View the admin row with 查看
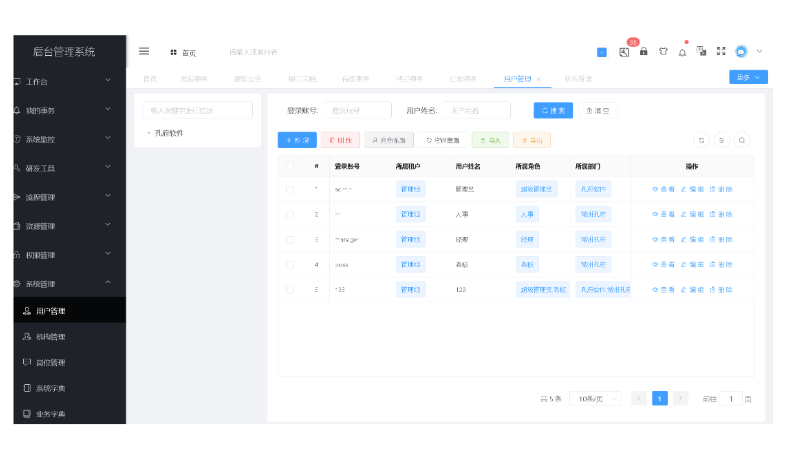Screen dimensions: 800x453 coord(663,189)
